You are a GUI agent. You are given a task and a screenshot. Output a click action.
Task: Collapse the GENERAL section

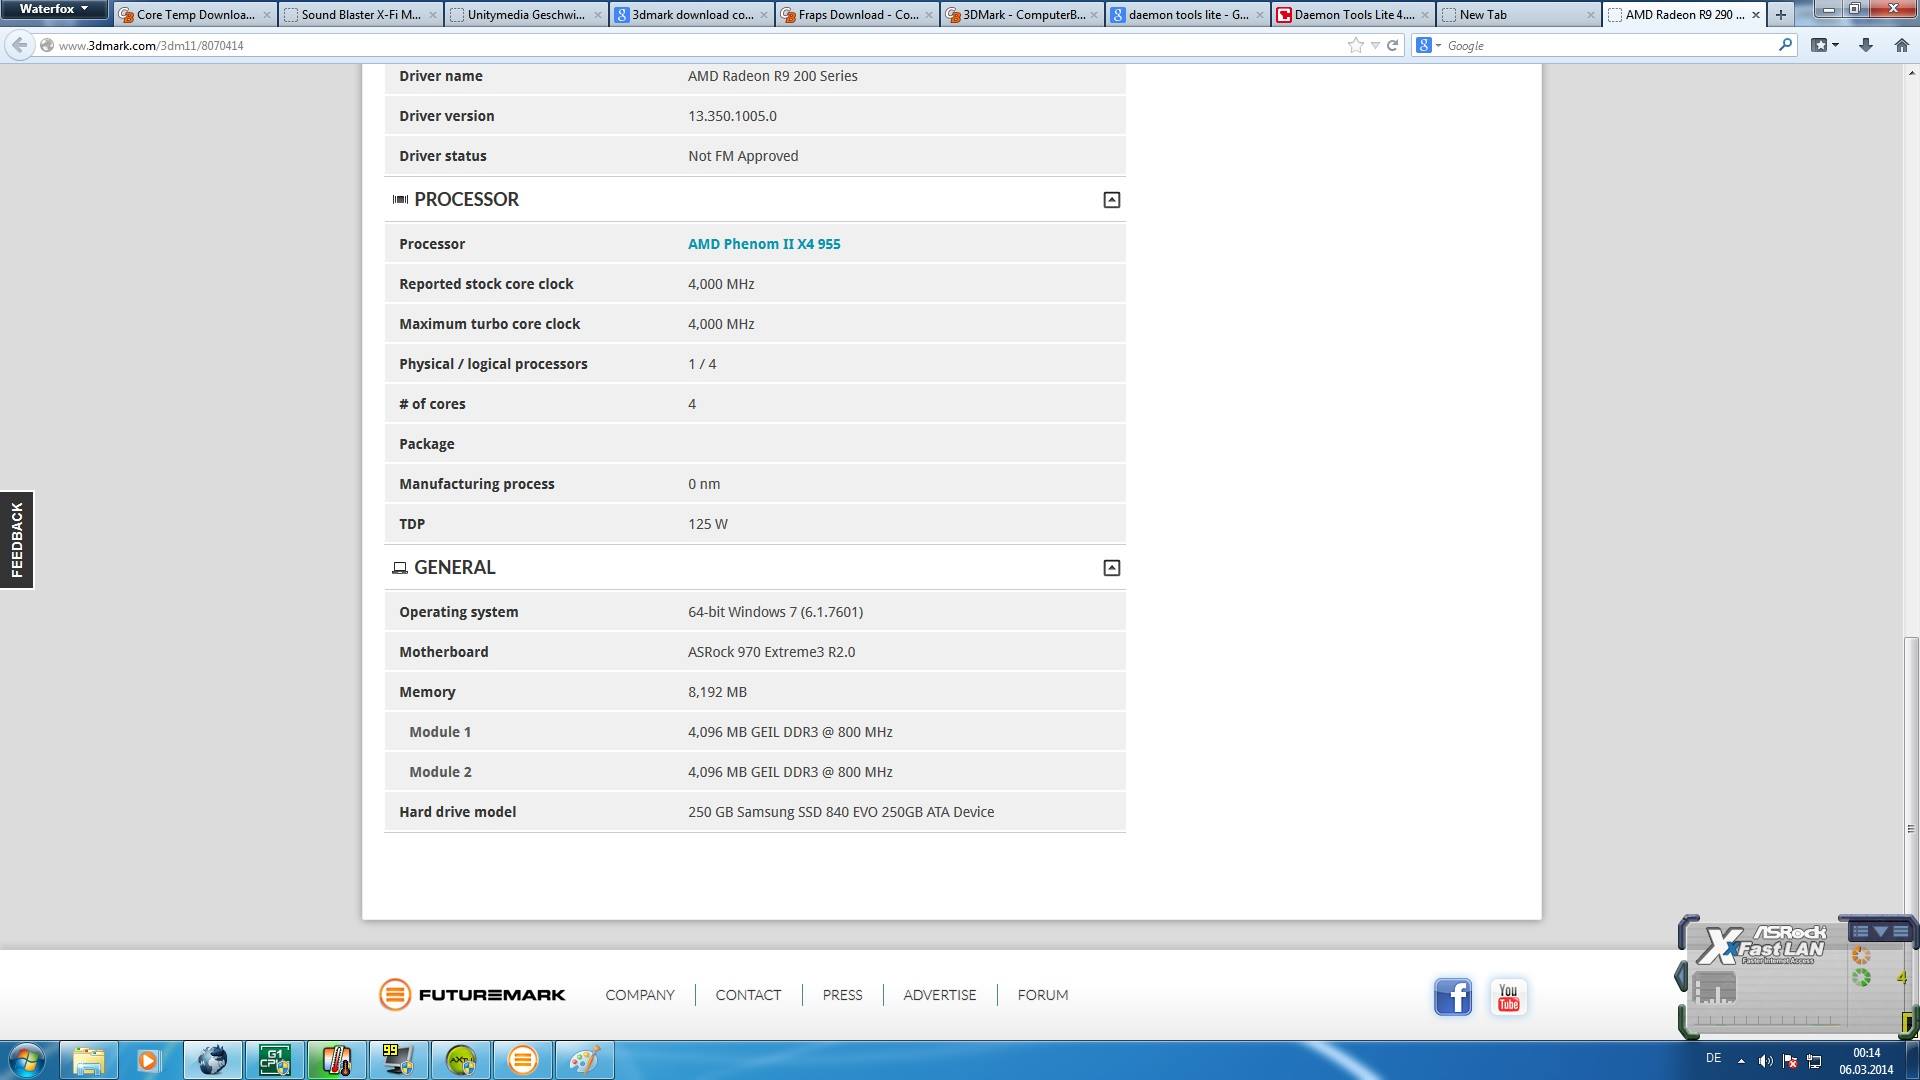pos(1111,568)
